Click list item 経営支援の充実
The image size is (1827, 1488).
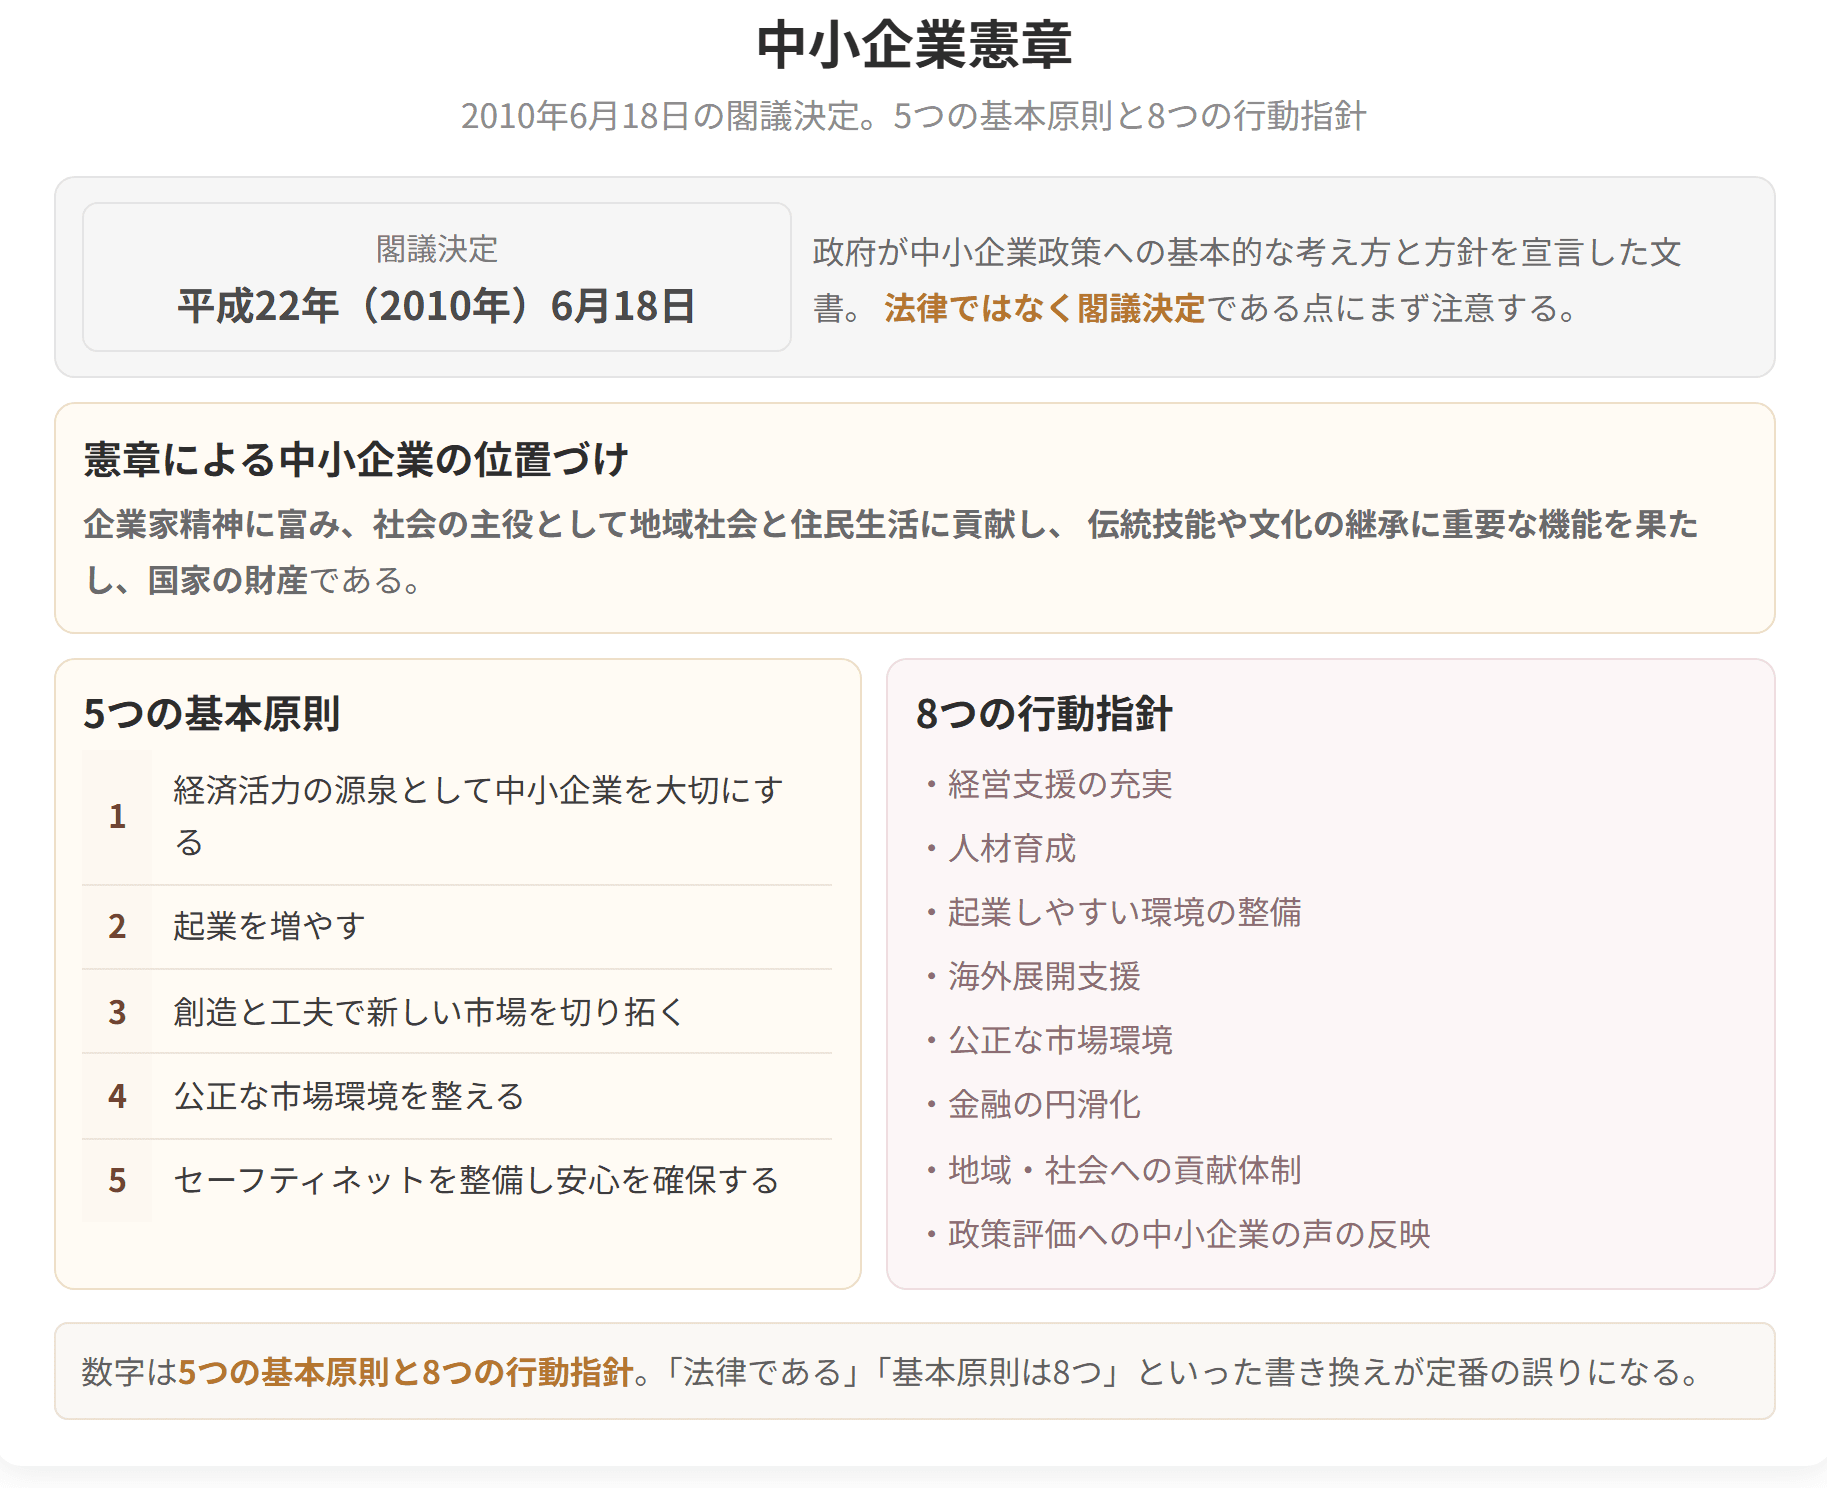(x=1060, y=784)
